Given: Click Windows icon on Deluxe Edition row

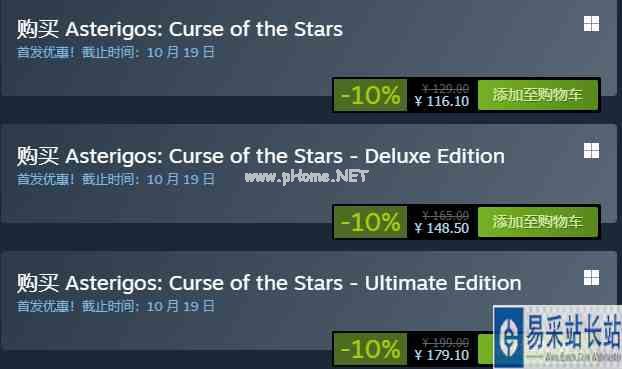Looking at the screenshot, I should (x=591, y=150).
